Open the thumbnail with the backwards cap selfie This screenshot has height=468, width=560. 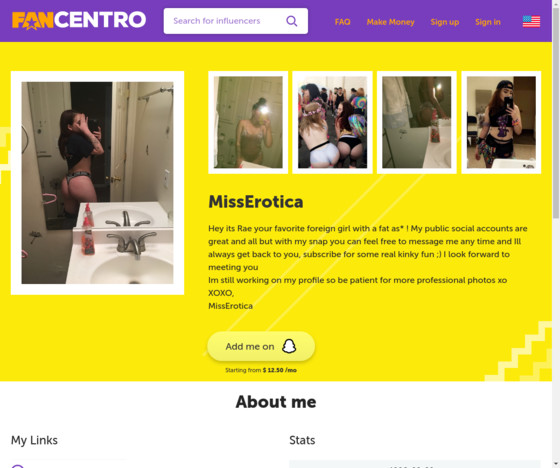click(x=501, y=122)
